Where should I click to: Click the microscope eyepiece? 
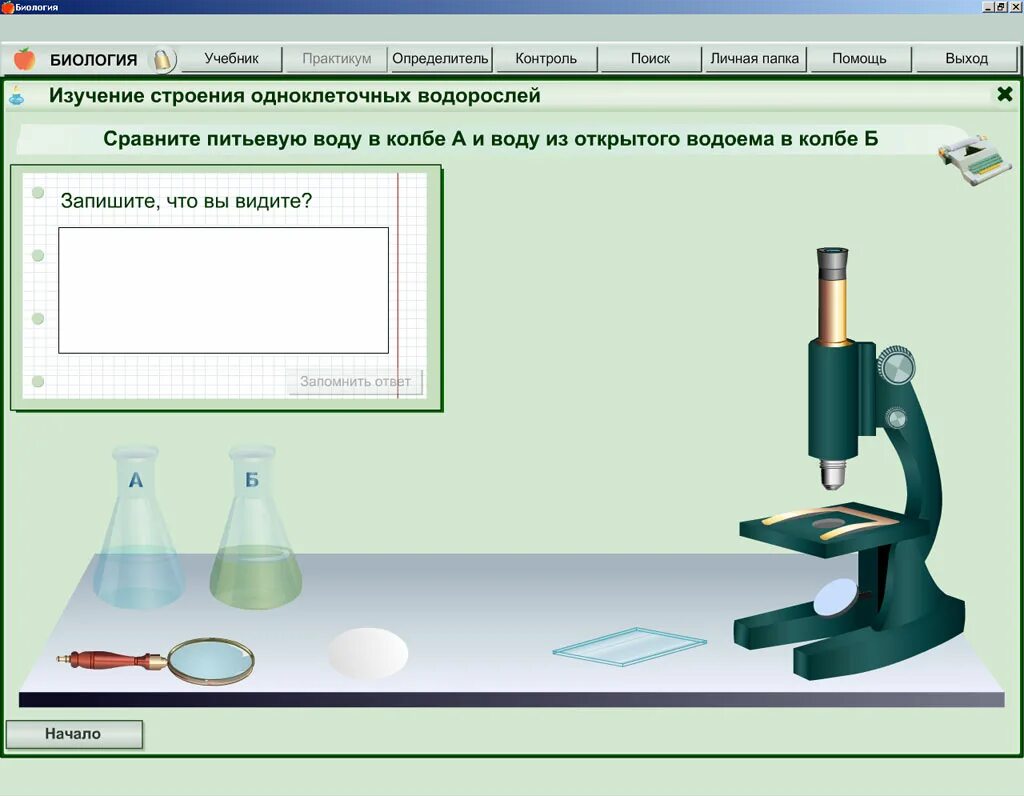(833, 263)
